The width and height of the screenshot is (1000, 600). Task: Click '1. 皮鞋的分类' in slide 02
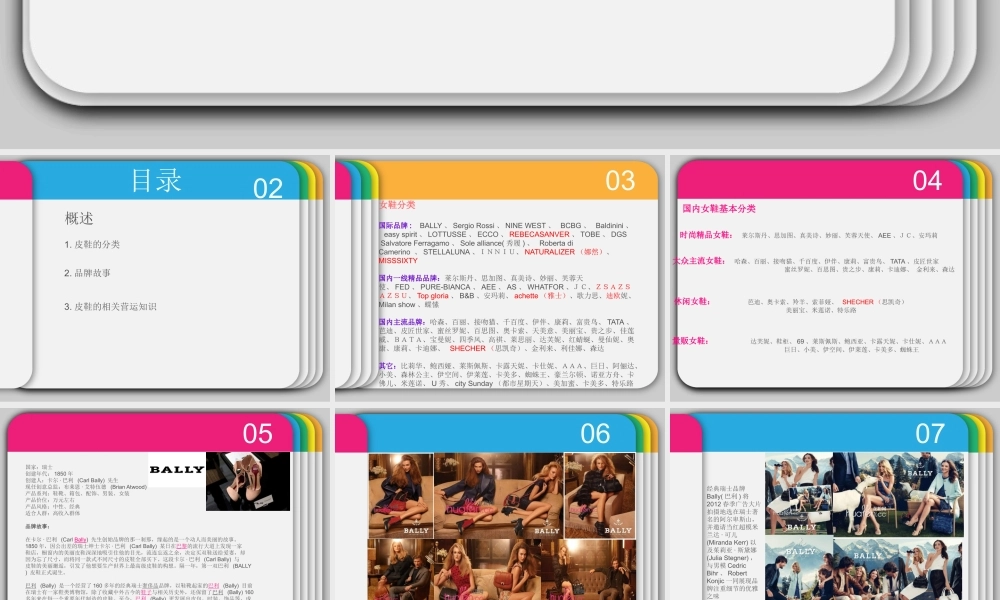click(92, 244)
